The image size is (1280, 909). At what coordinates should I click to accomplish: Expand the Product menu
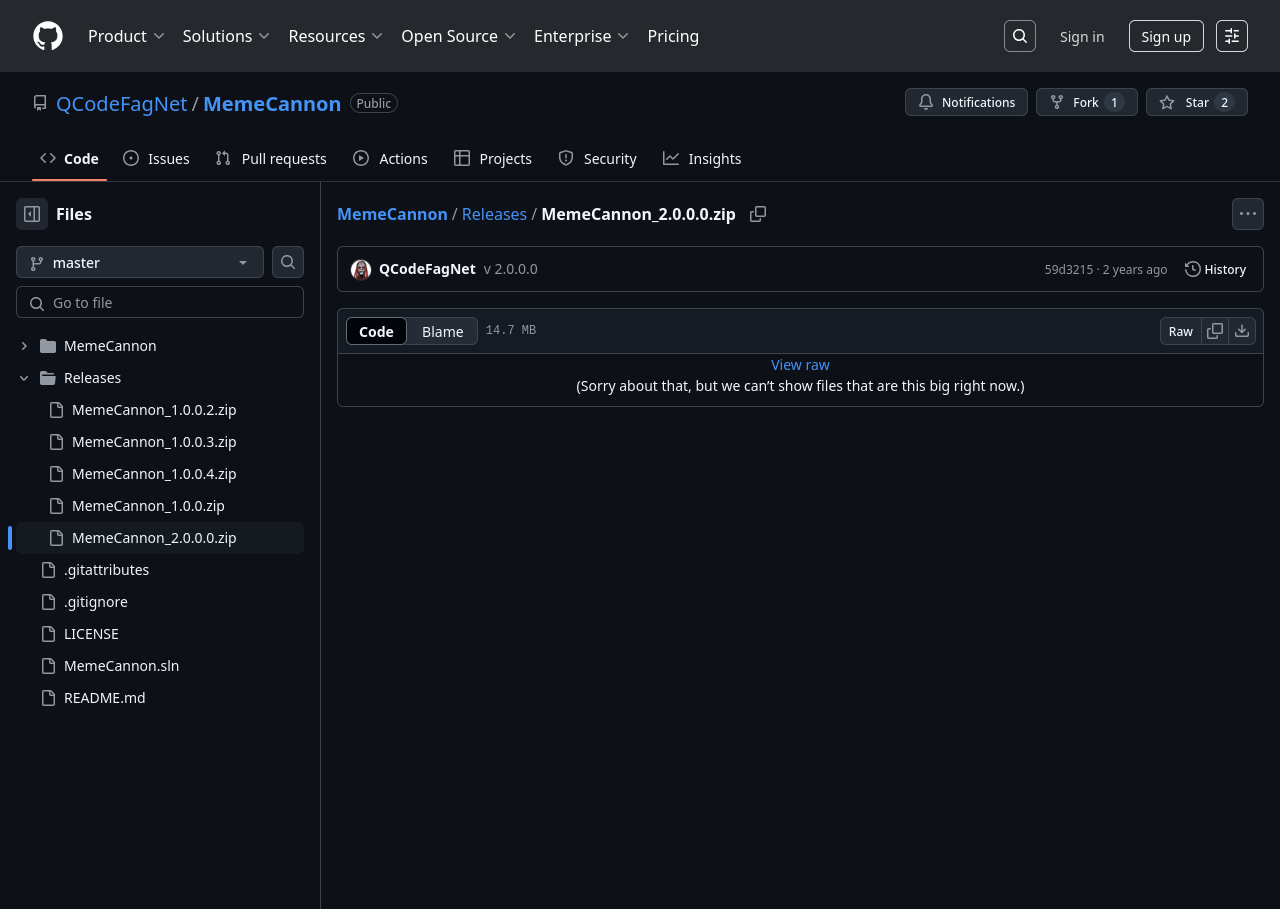126,36
